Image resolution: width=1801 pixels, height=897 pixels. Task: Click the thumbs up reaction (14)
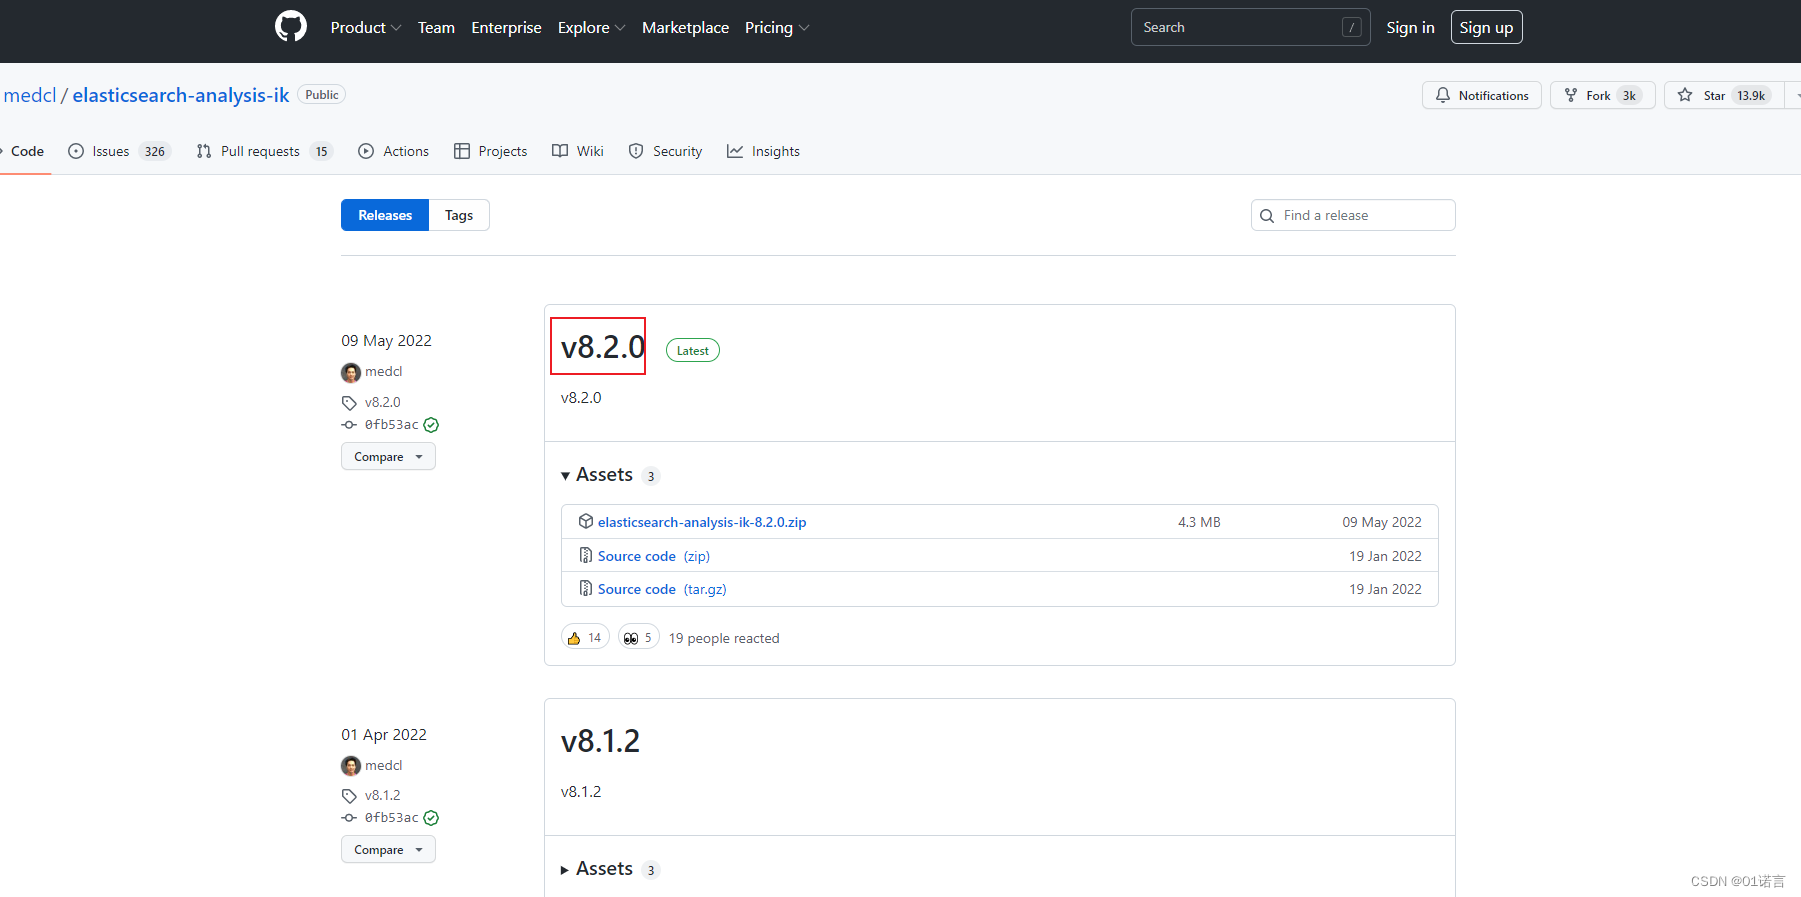point(585,637)
